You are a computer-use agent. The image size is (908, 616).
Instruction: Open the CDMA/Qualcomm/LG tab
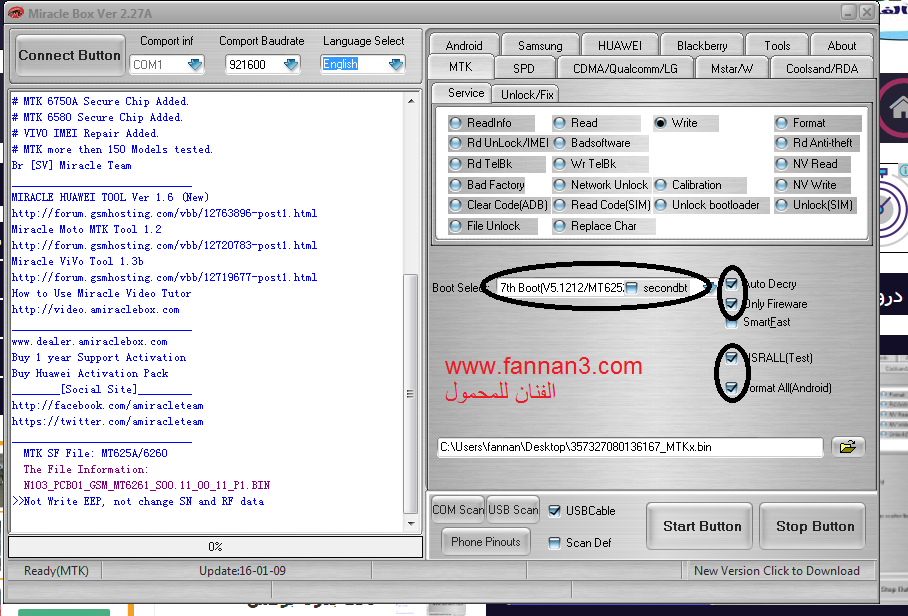[x=625, y=68]
